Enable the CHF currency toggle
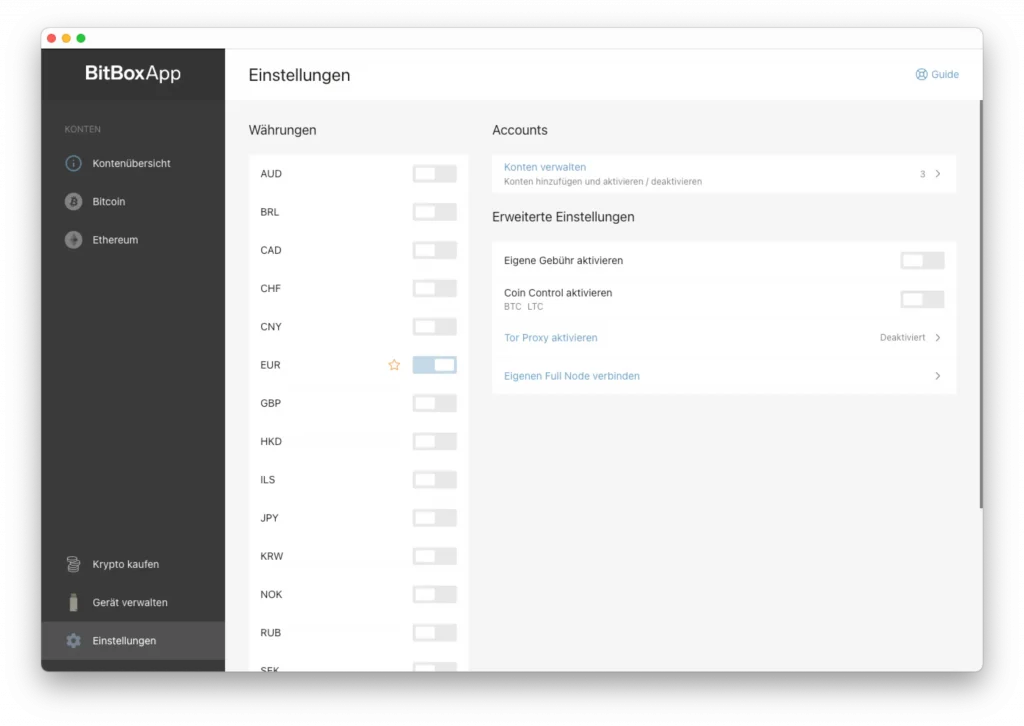Viewport: 1024px width, 726px height. pyautogui.click(x=434, y=289)
